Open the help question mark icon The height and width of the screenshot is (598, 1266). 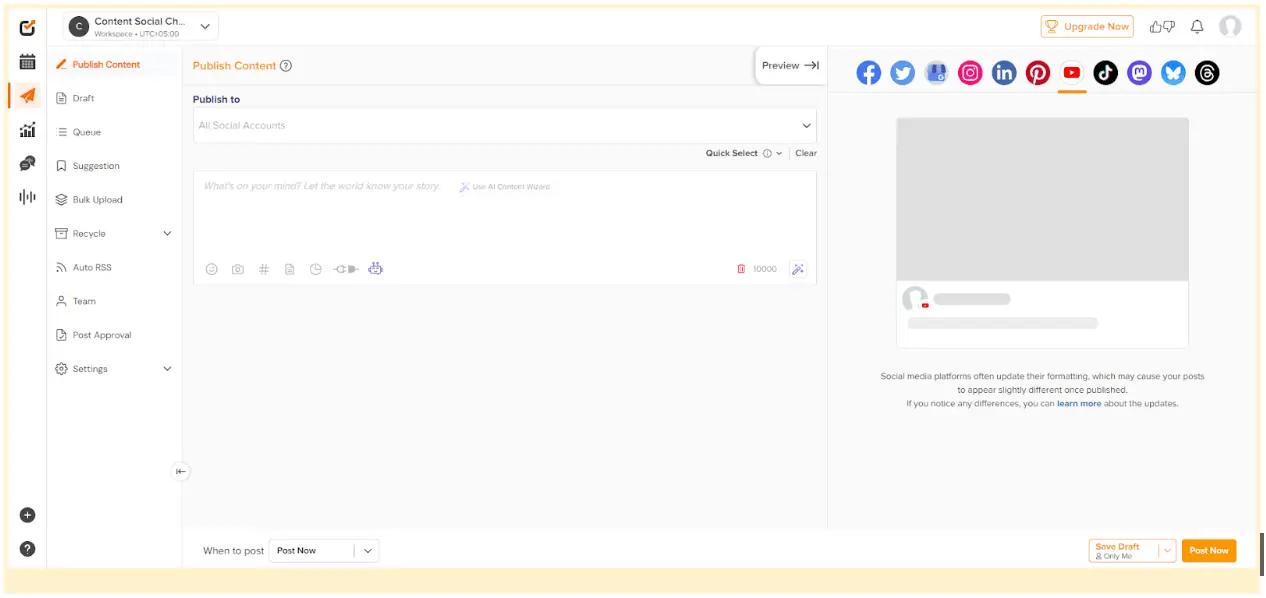(28, 548)
